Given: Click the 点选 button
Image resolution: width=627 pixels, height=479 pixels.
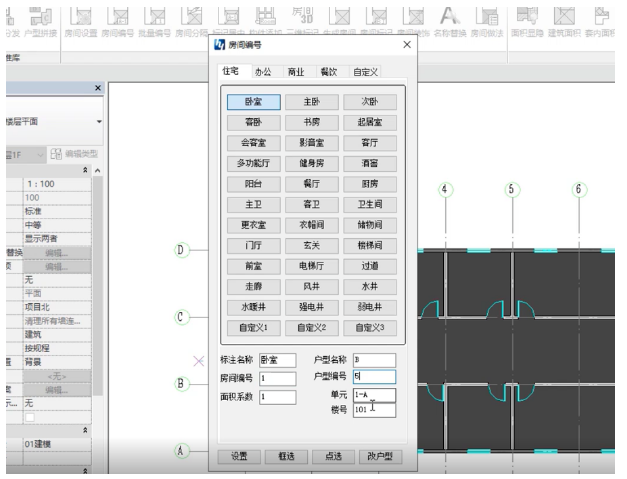Looking at the screenshot, I should [x=333, y=457].
